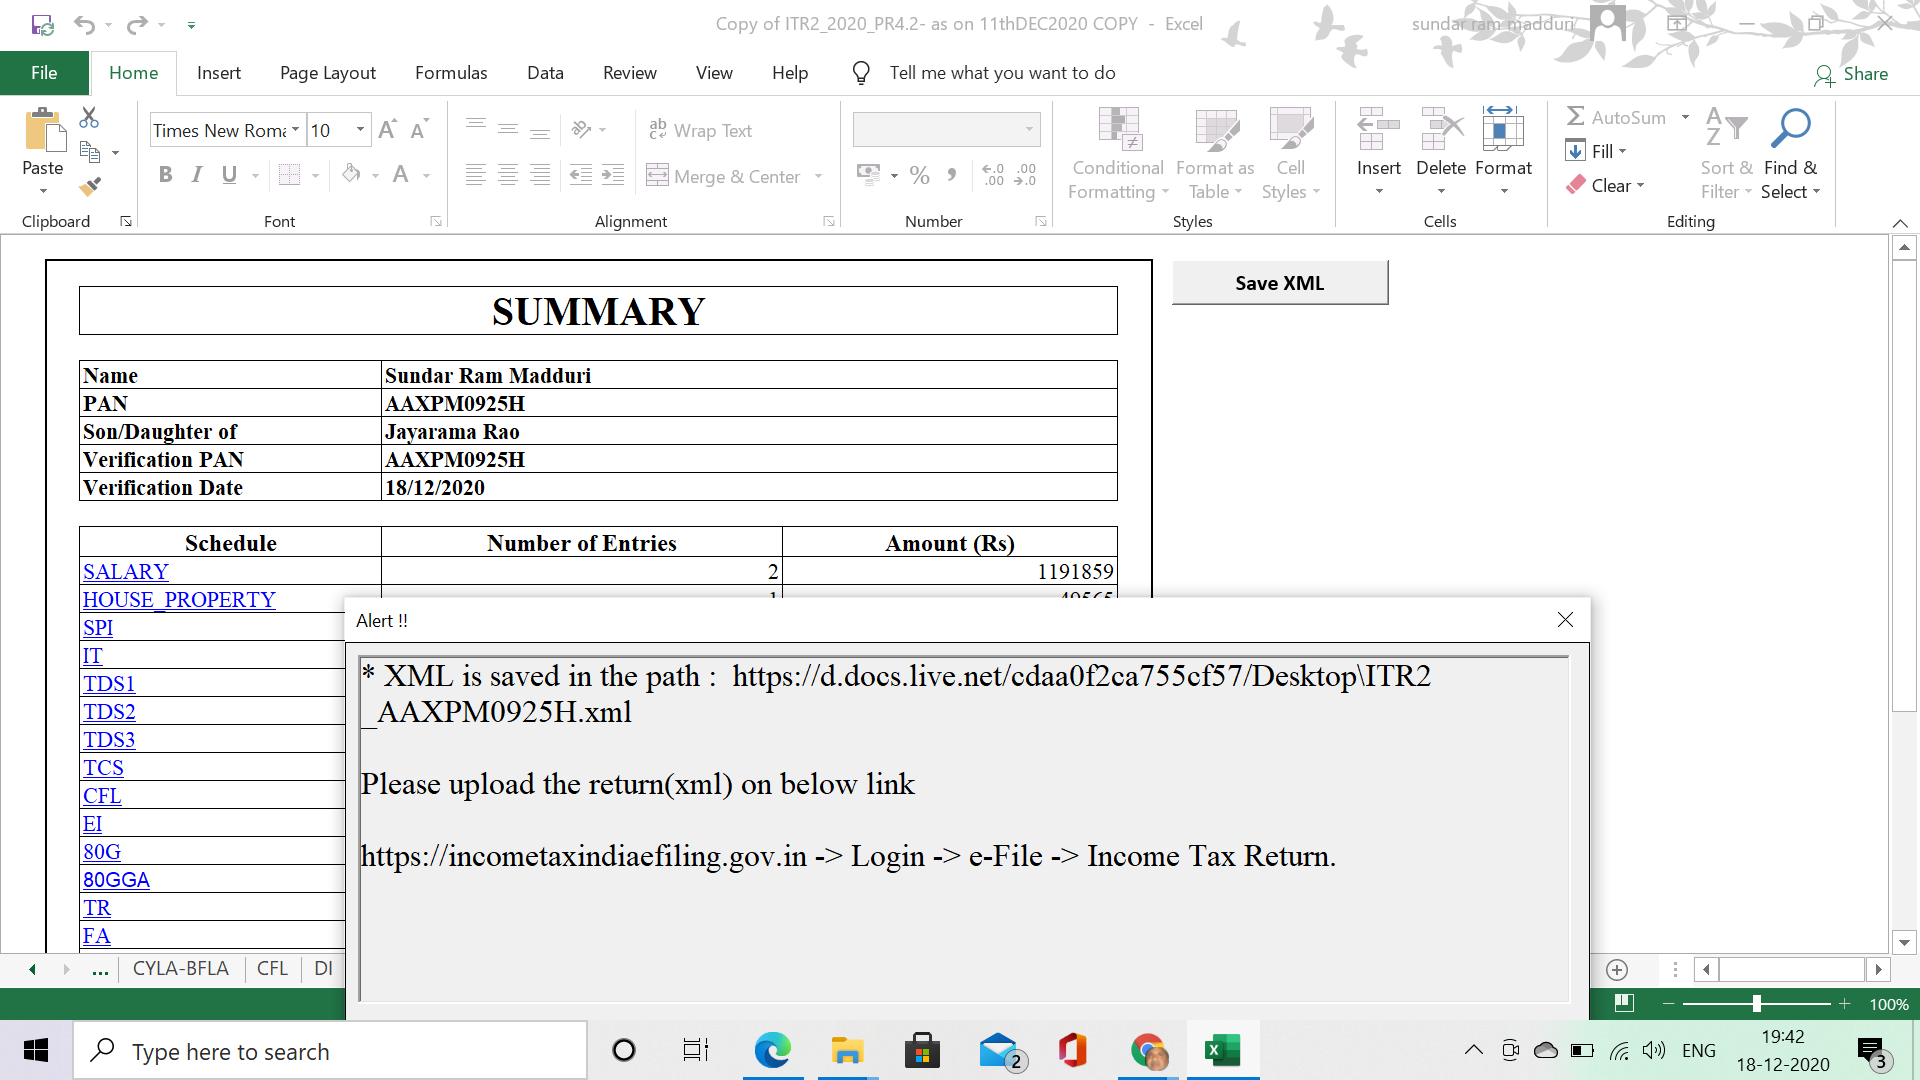Toggle Italic formatting button

[x=197, y=175]
